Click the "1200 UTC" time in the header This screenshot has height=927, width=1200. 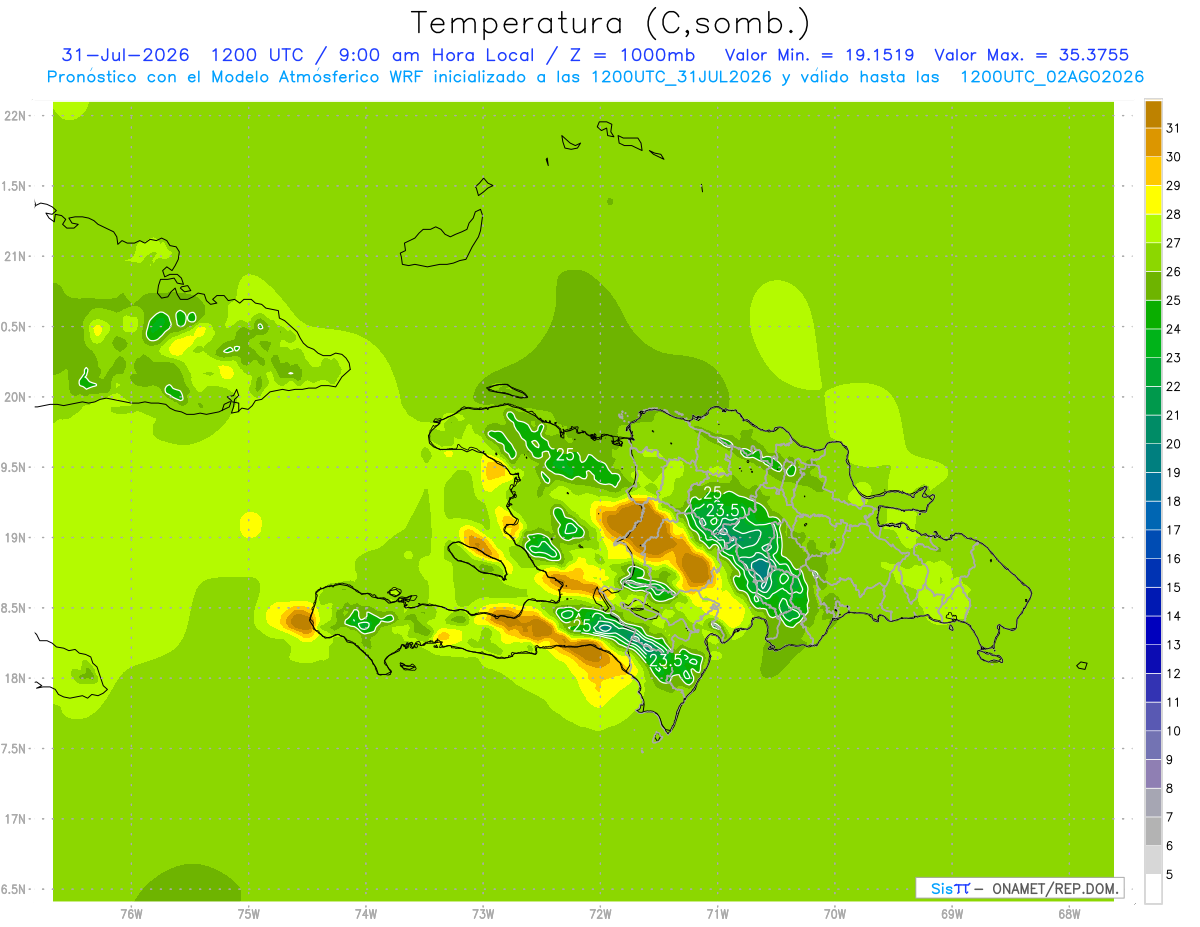click(x=260, y=55)
